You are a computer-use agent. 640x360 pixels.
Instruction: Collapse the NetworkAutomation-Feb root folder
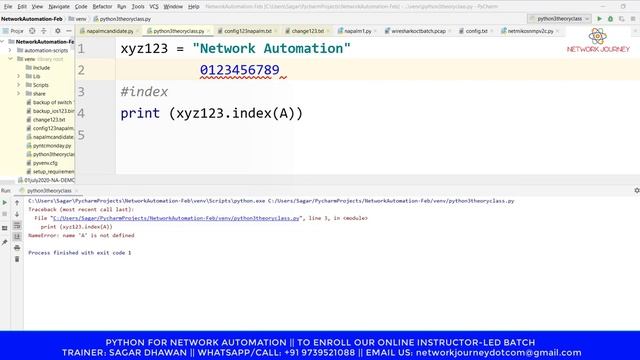[3, 42]
